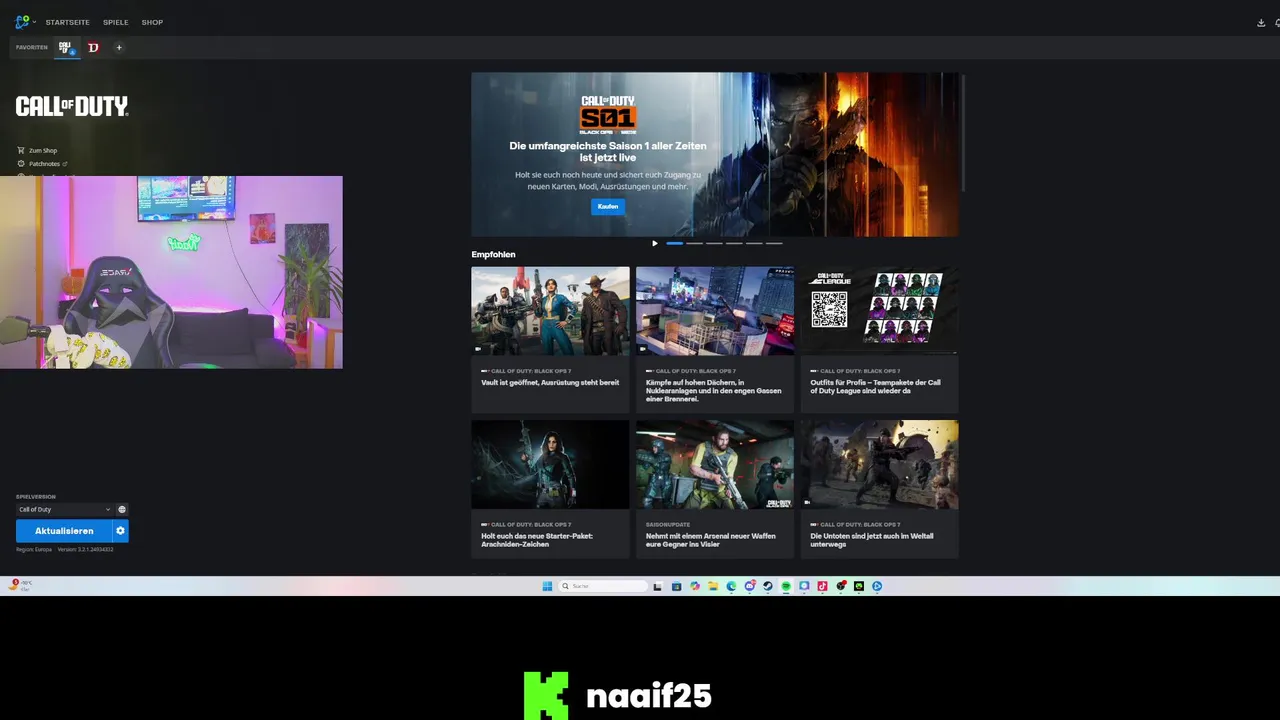This screenshot has width=1280, height=720.
Task: Click the version number text
Action: [x=85, y=549]
